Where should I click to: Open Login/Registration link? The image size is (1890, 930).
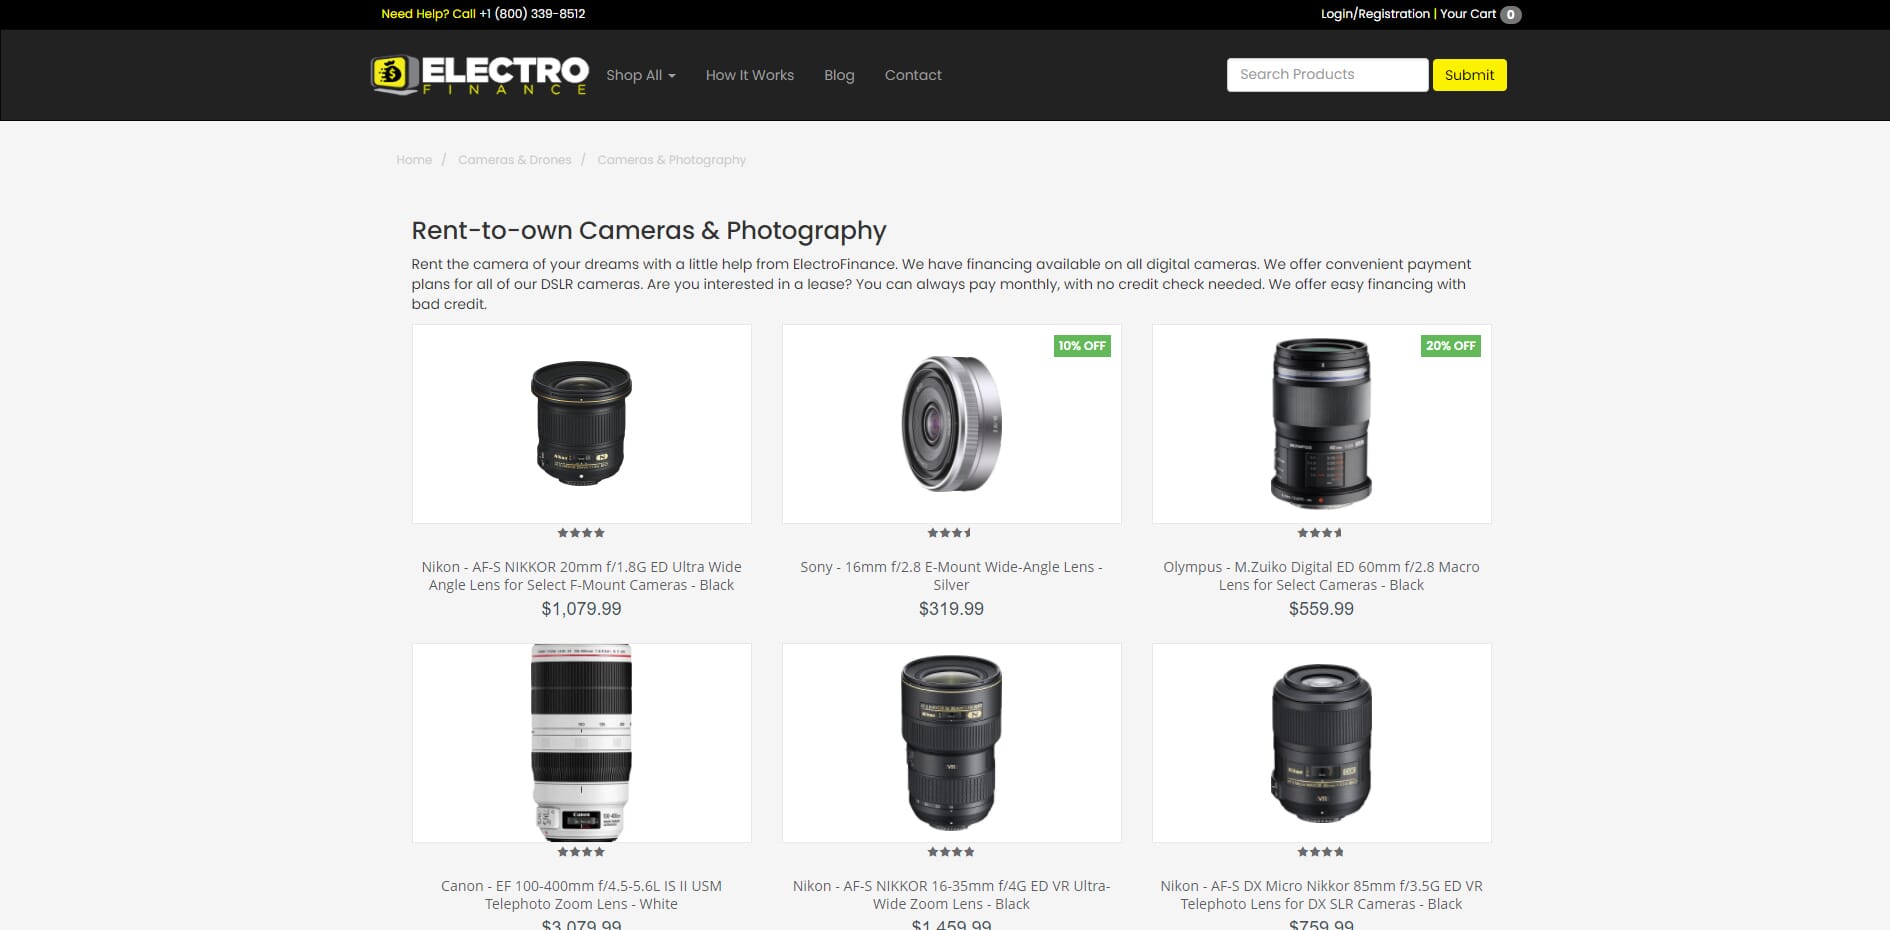pos(1375,14)
